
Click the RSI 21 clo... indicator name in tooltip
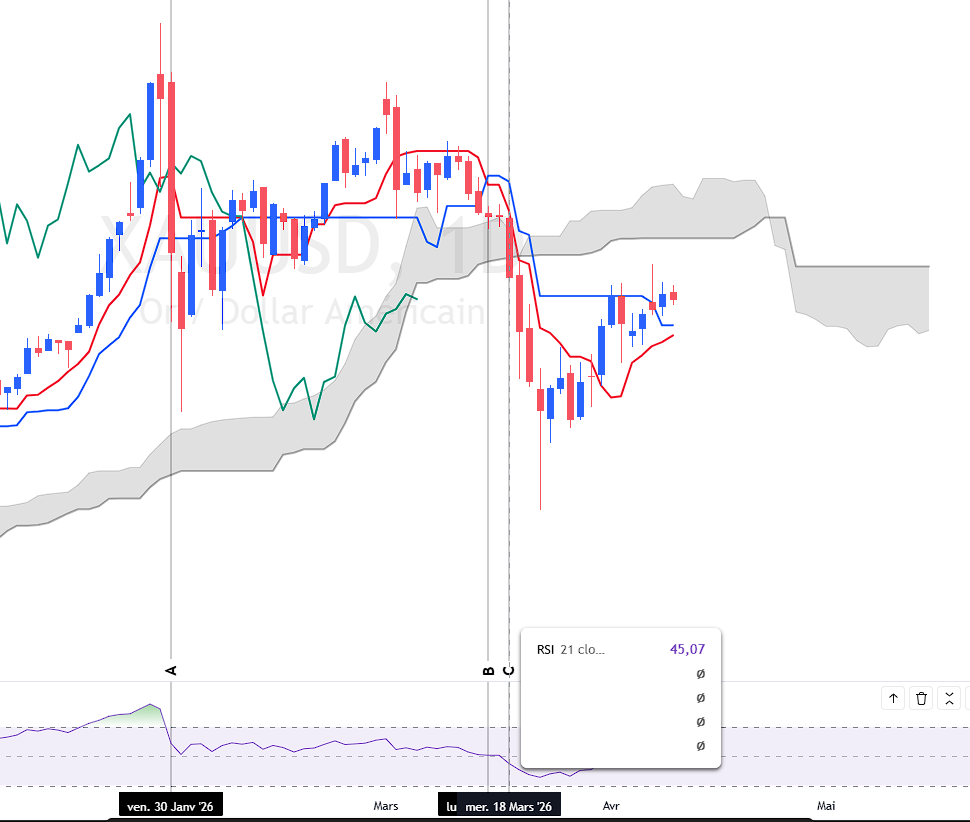570,649
